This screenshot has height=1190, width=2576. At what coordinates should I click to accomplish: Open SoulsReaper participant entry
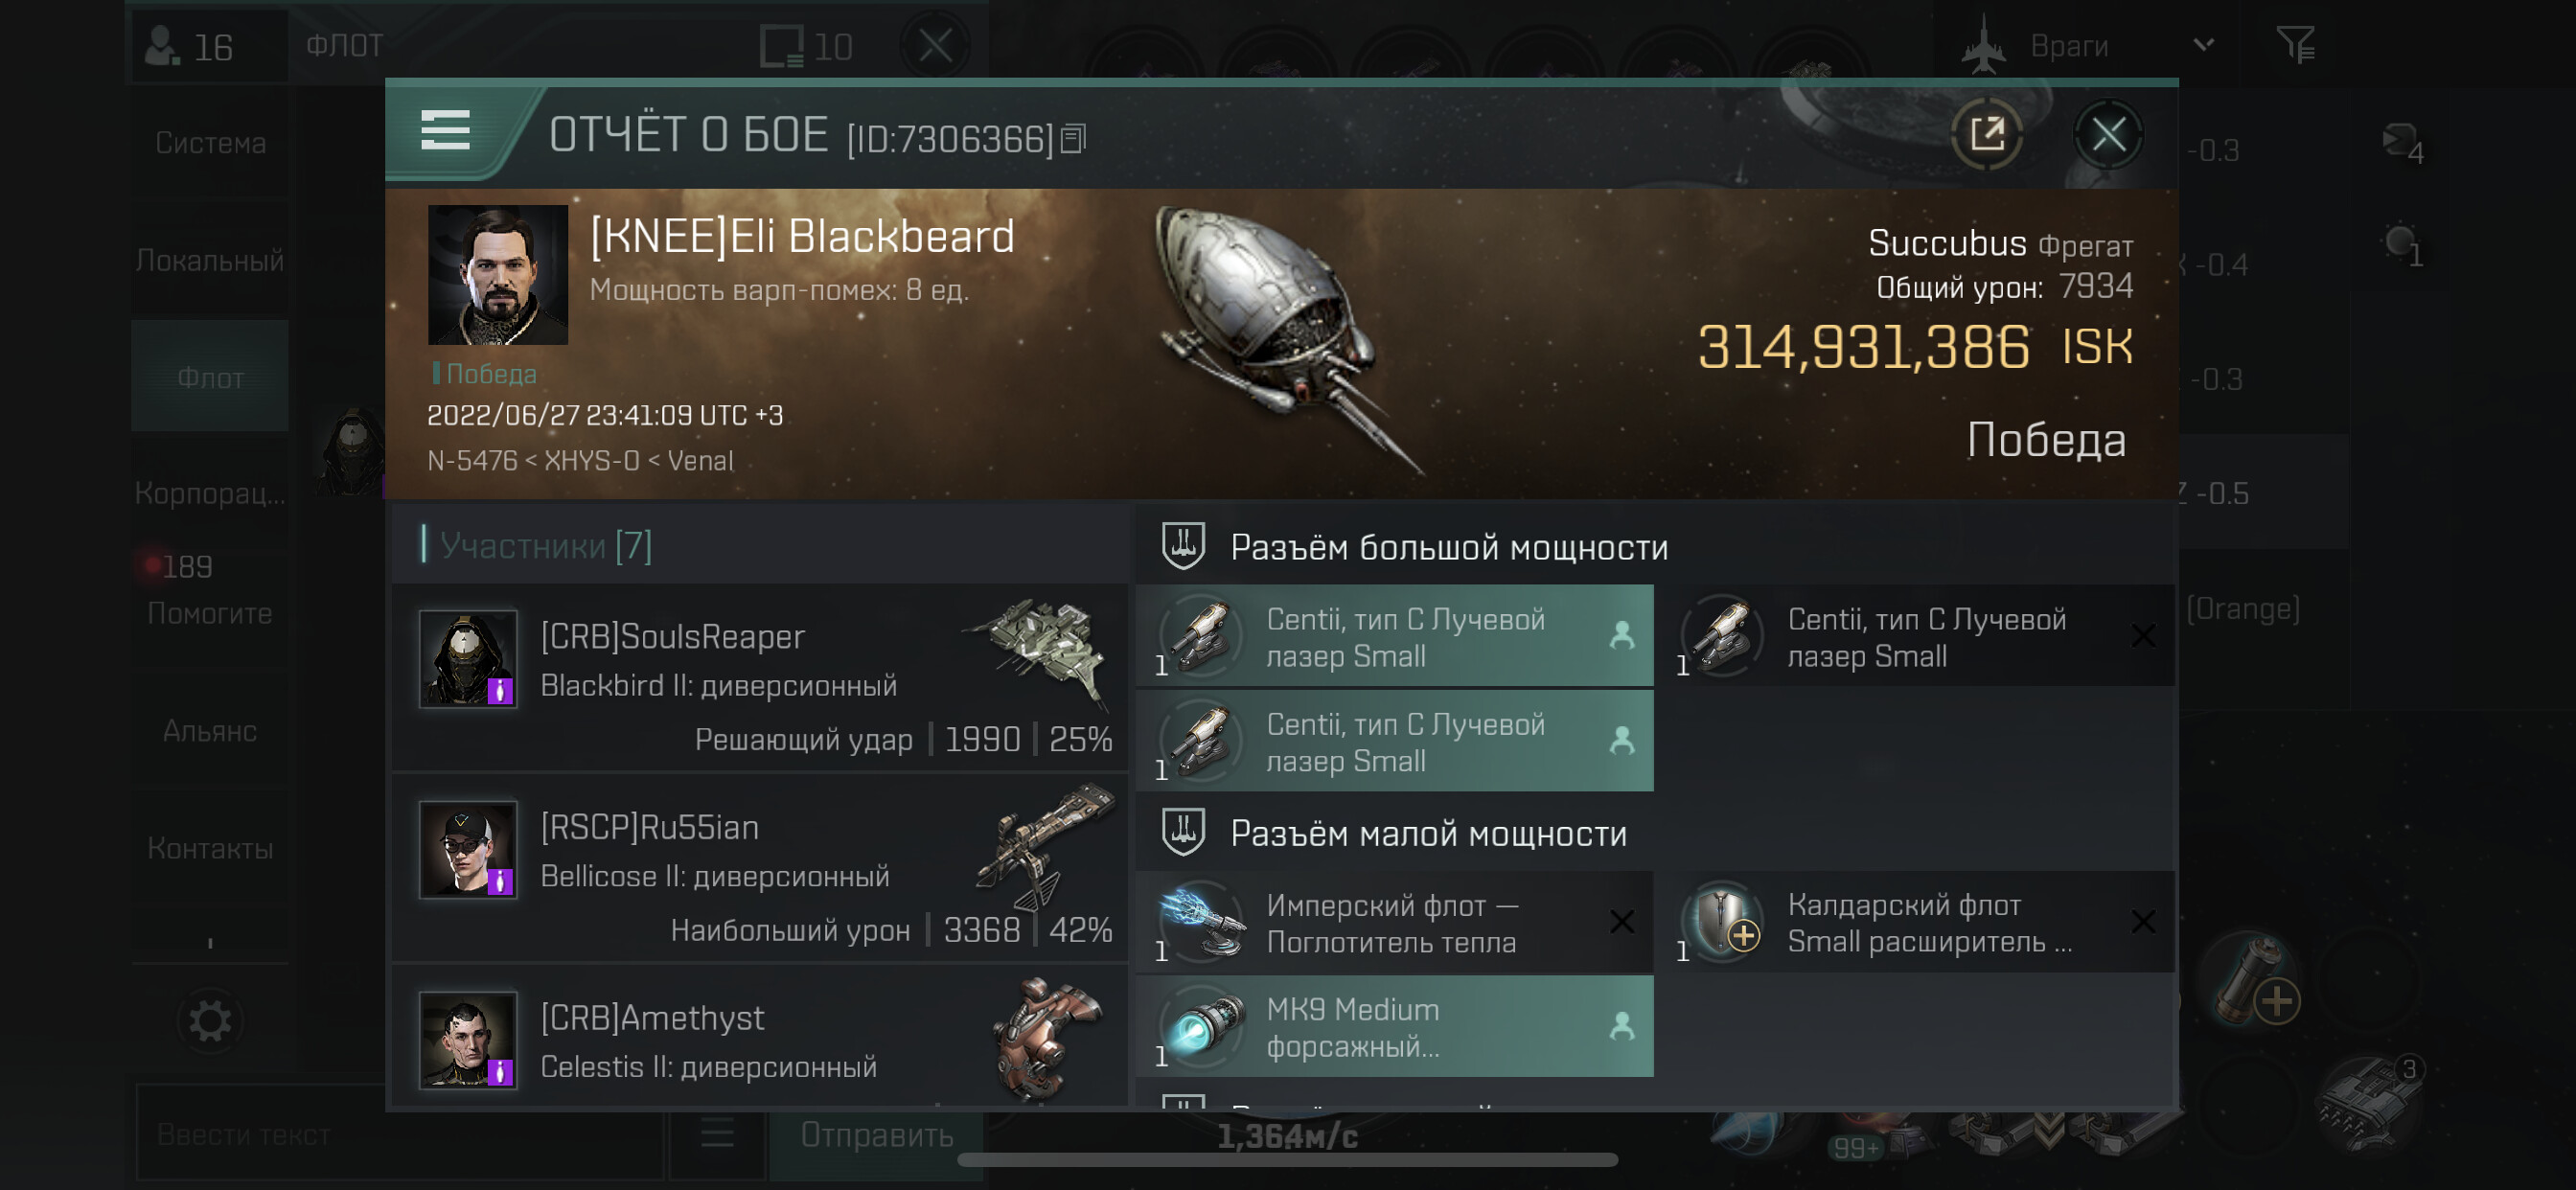click(760, 677)
